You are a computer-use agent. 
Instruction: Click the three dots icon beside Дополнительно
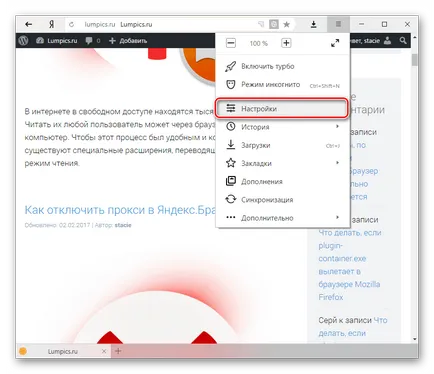[x=231, y=217]
